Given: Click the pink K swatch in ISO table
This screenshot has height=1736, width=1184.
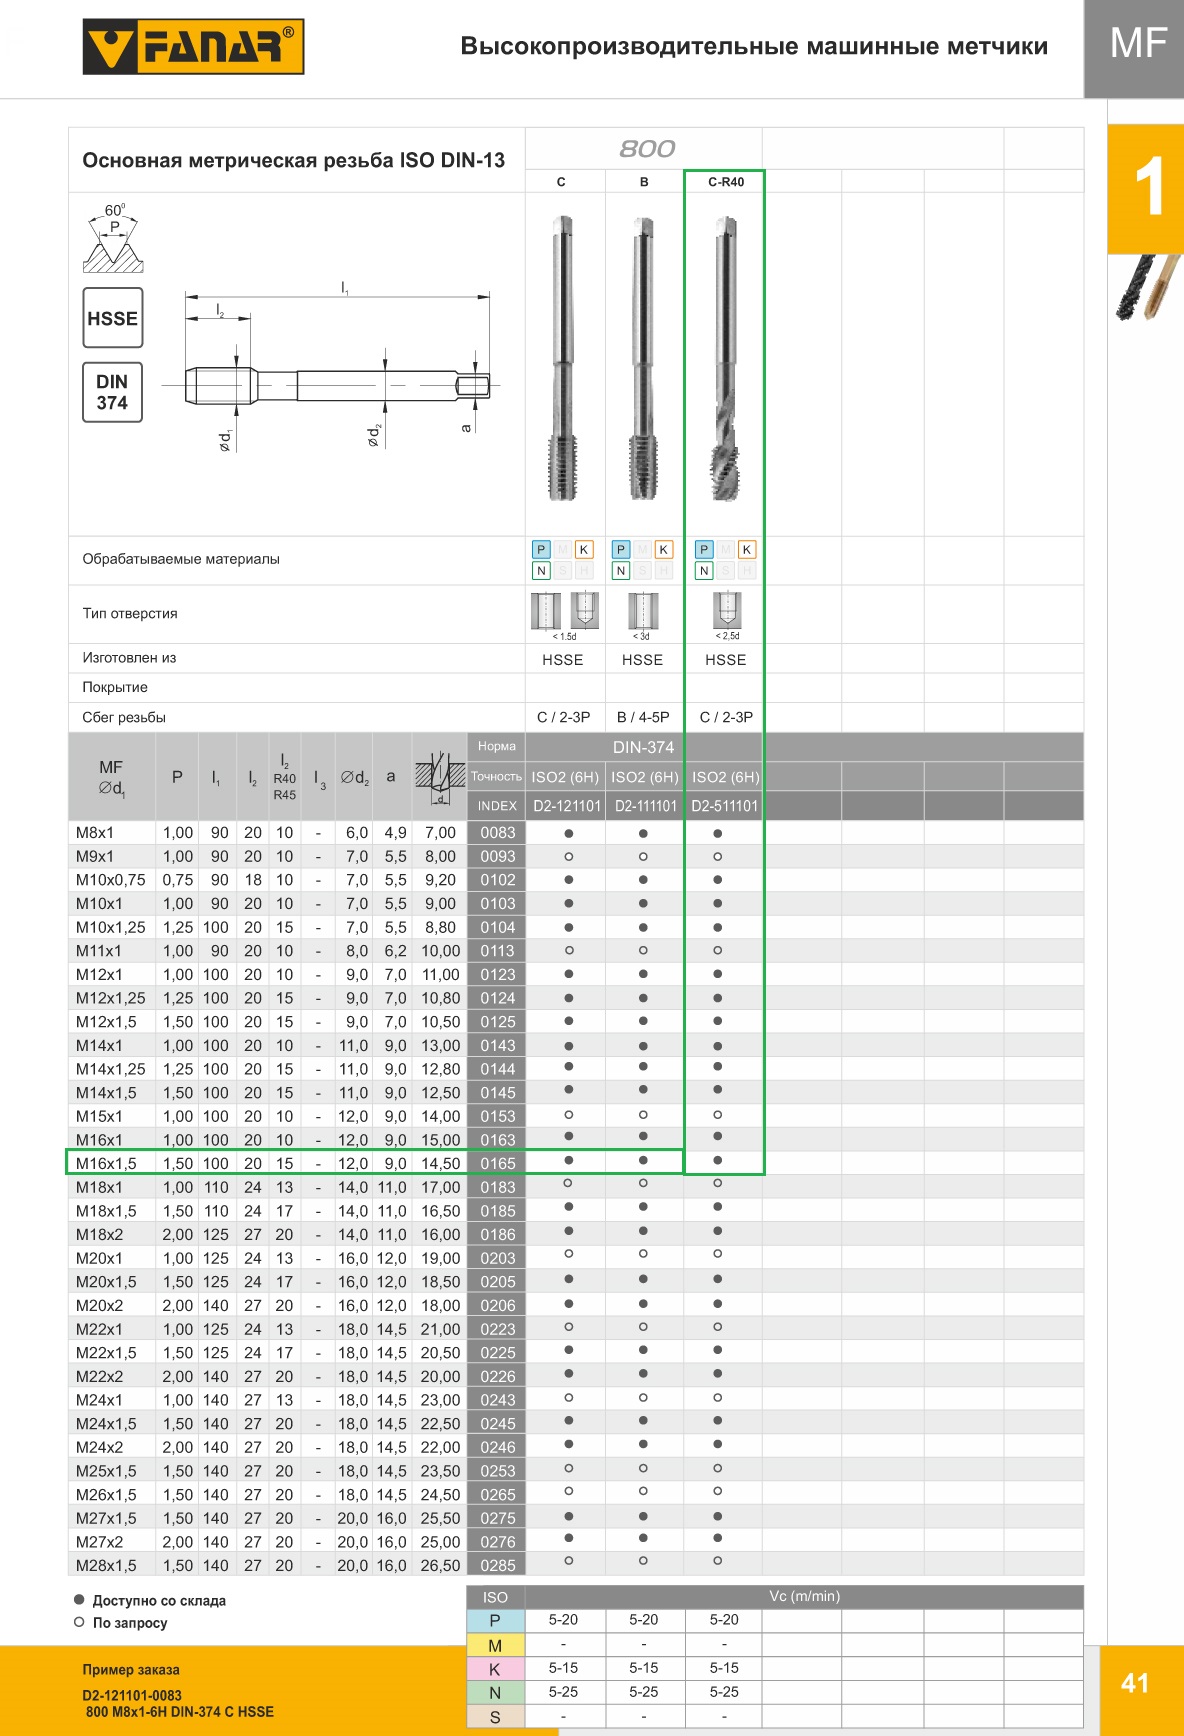Looking at the screenshot, I should click(x=495, y=1669).
